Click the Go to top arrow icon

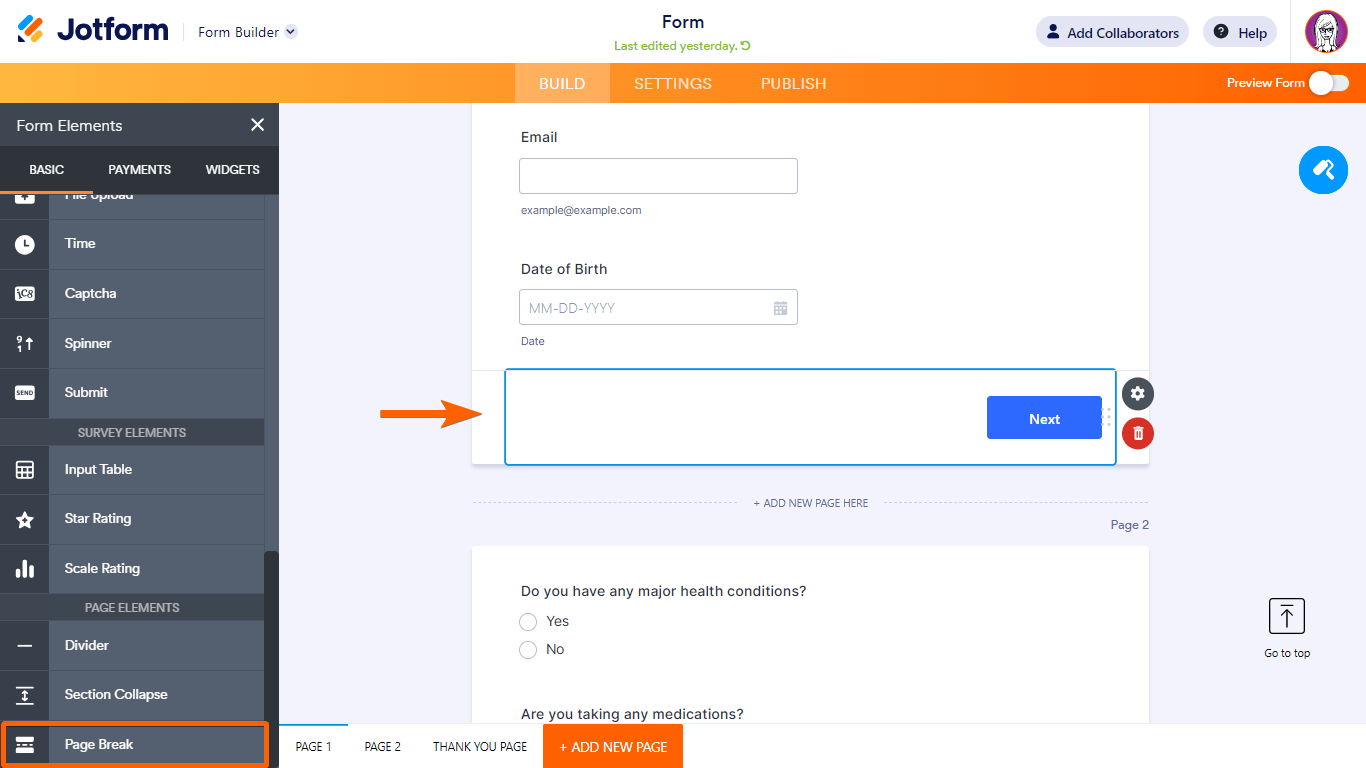1286,616
